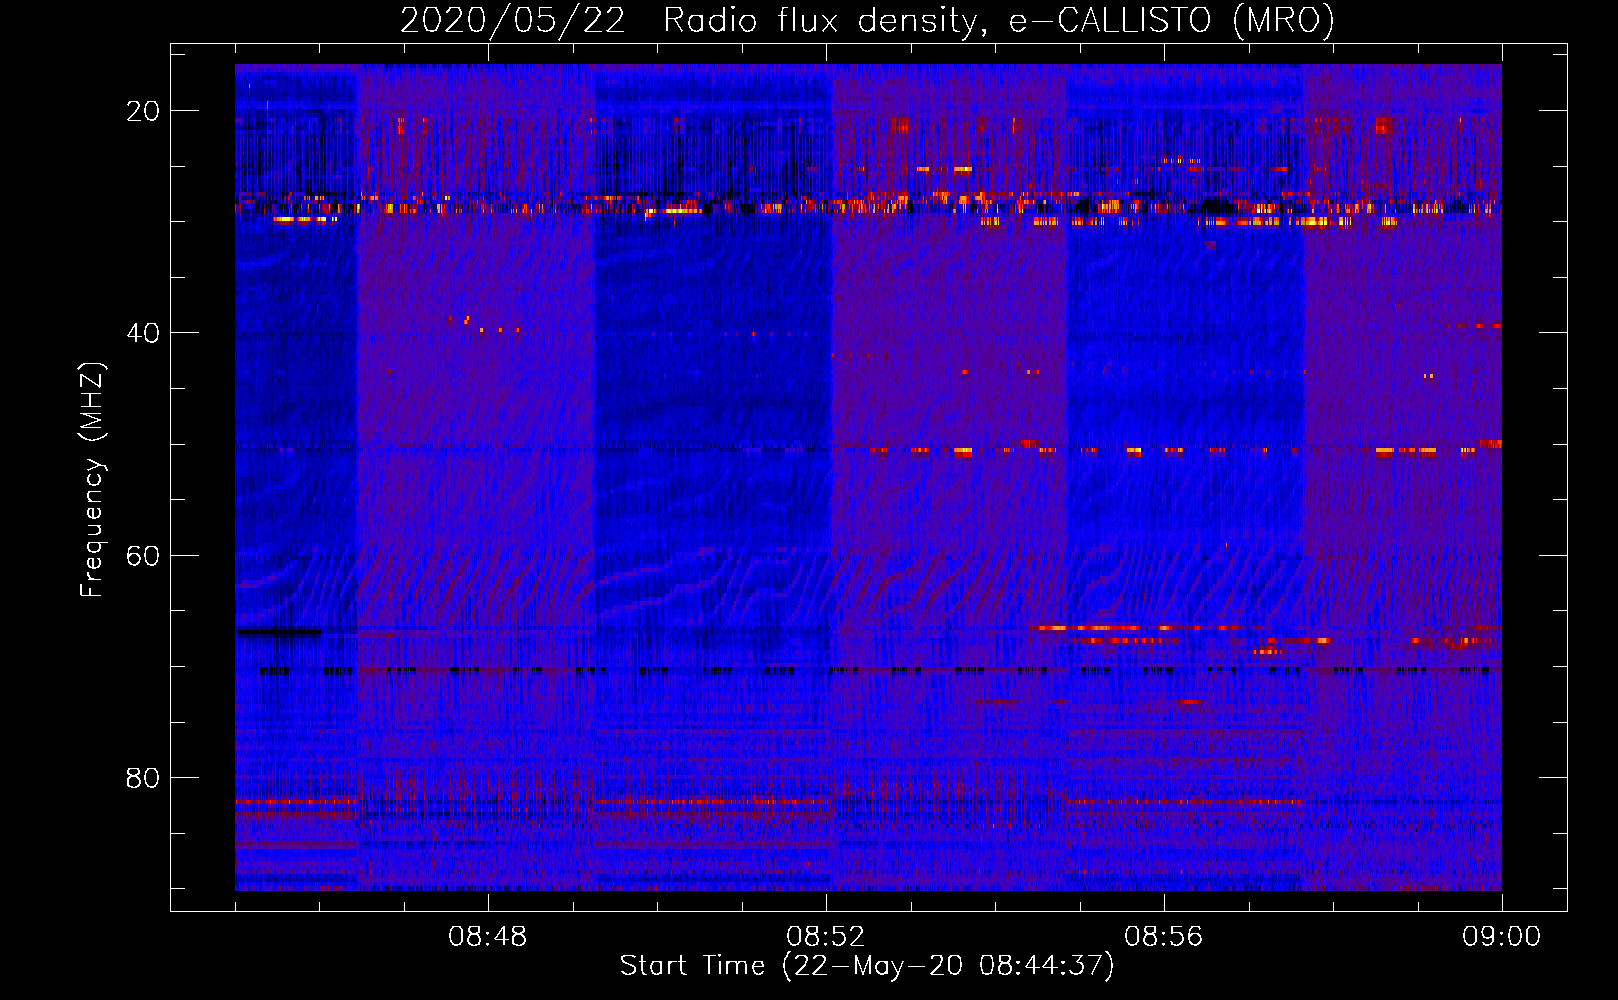The width and height of the screenshot is (1618, 1000).
Task: Click the 40 MHz frequency tick label
Action: 144,333
